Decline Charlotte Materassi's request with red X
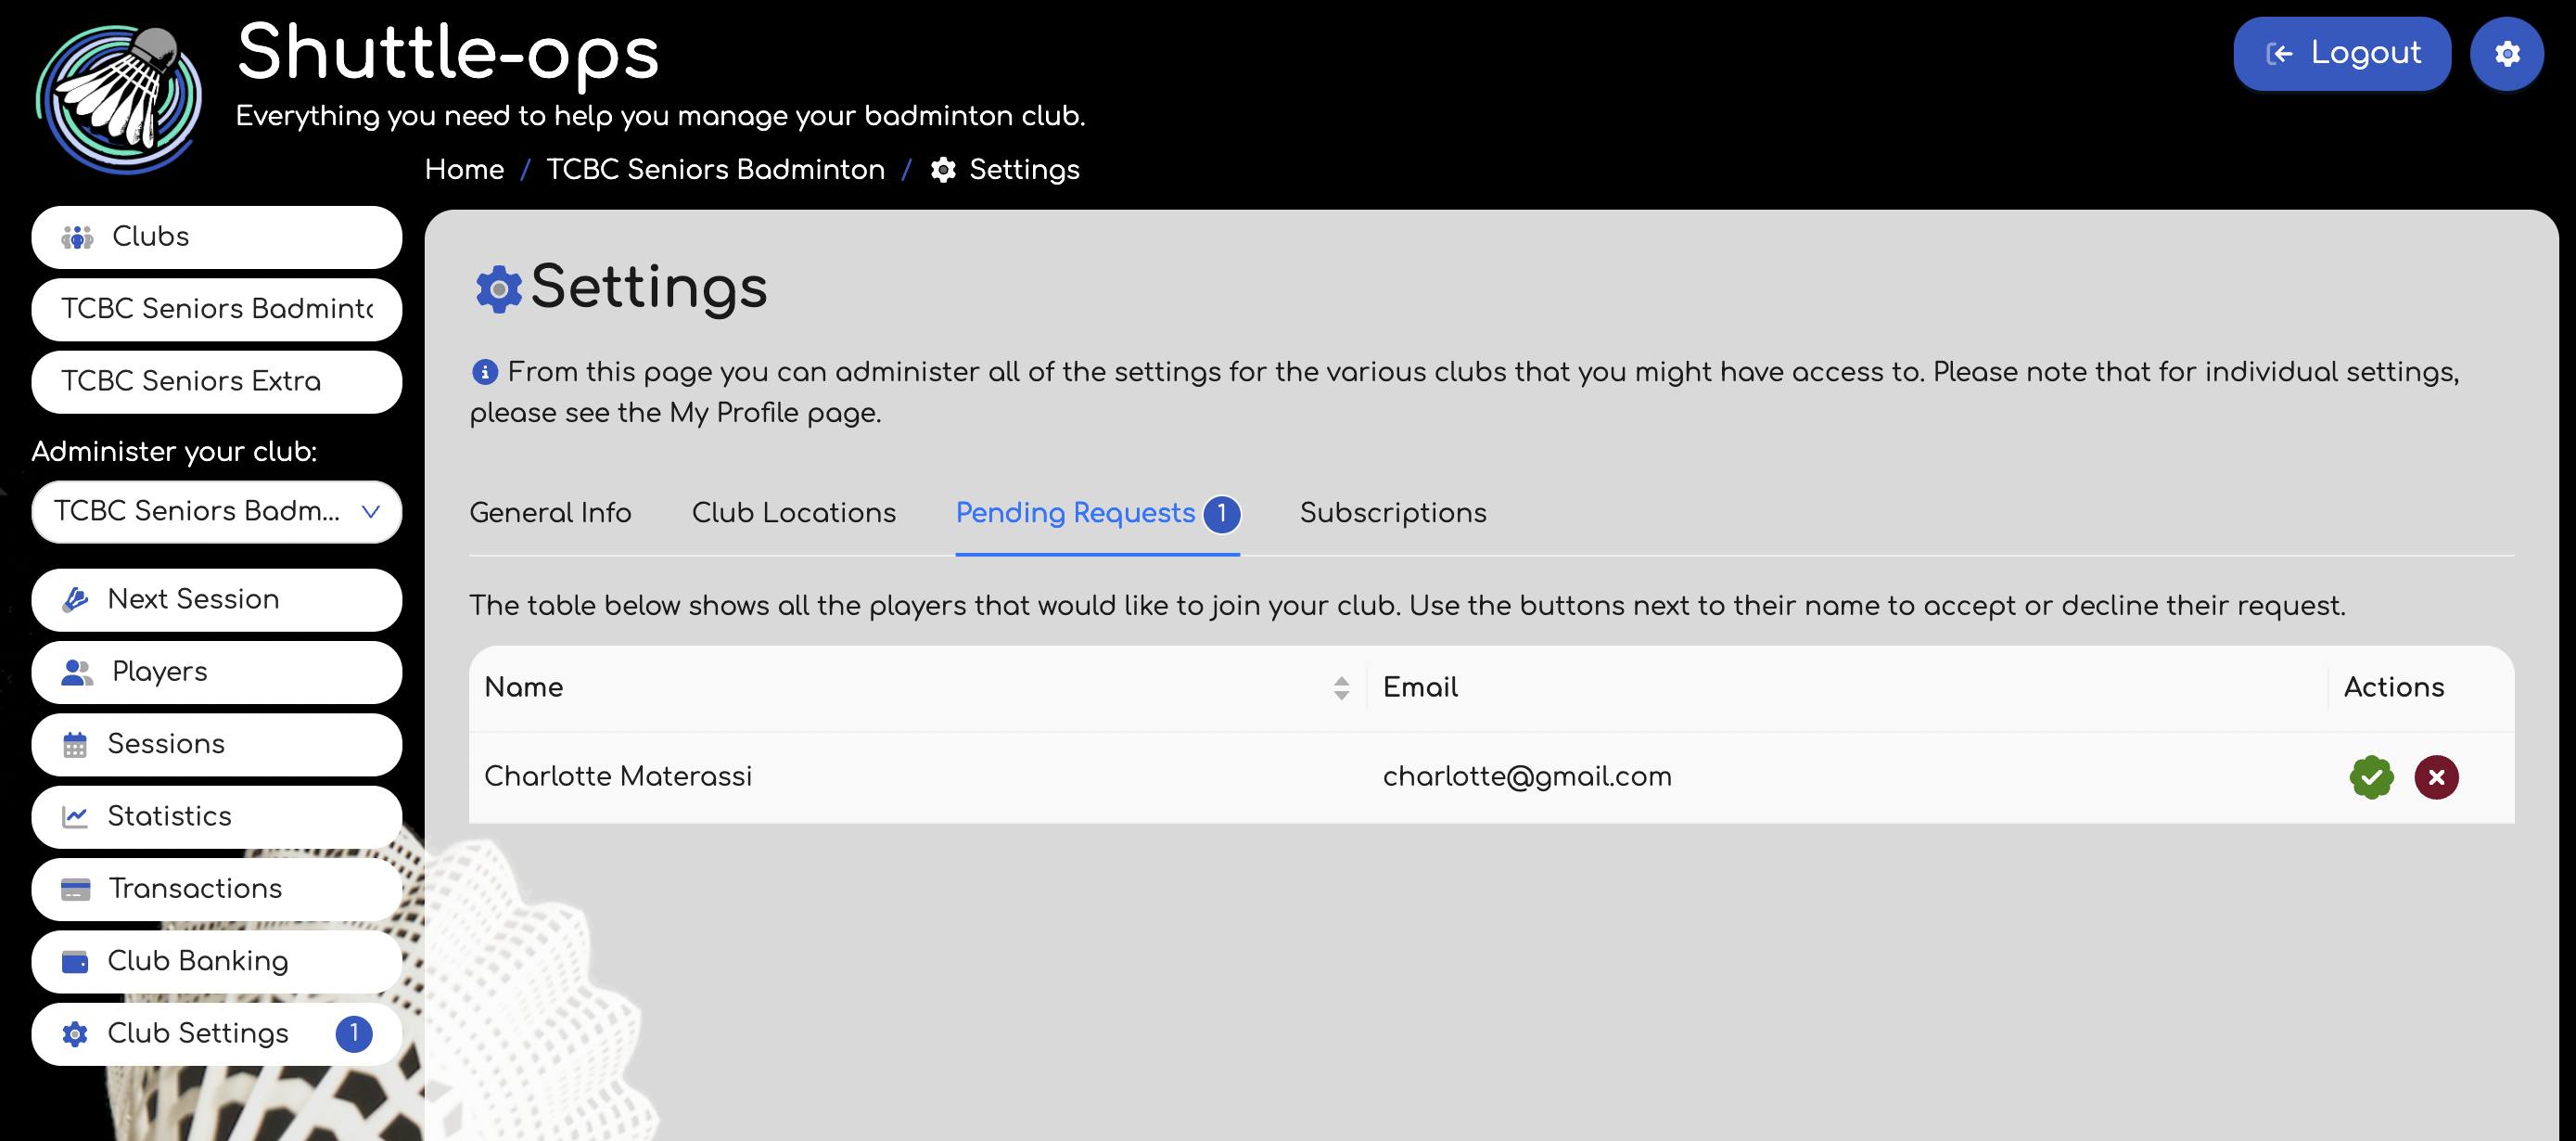This screenshot has height=1141, width=2576. (x=2435, y=777)
